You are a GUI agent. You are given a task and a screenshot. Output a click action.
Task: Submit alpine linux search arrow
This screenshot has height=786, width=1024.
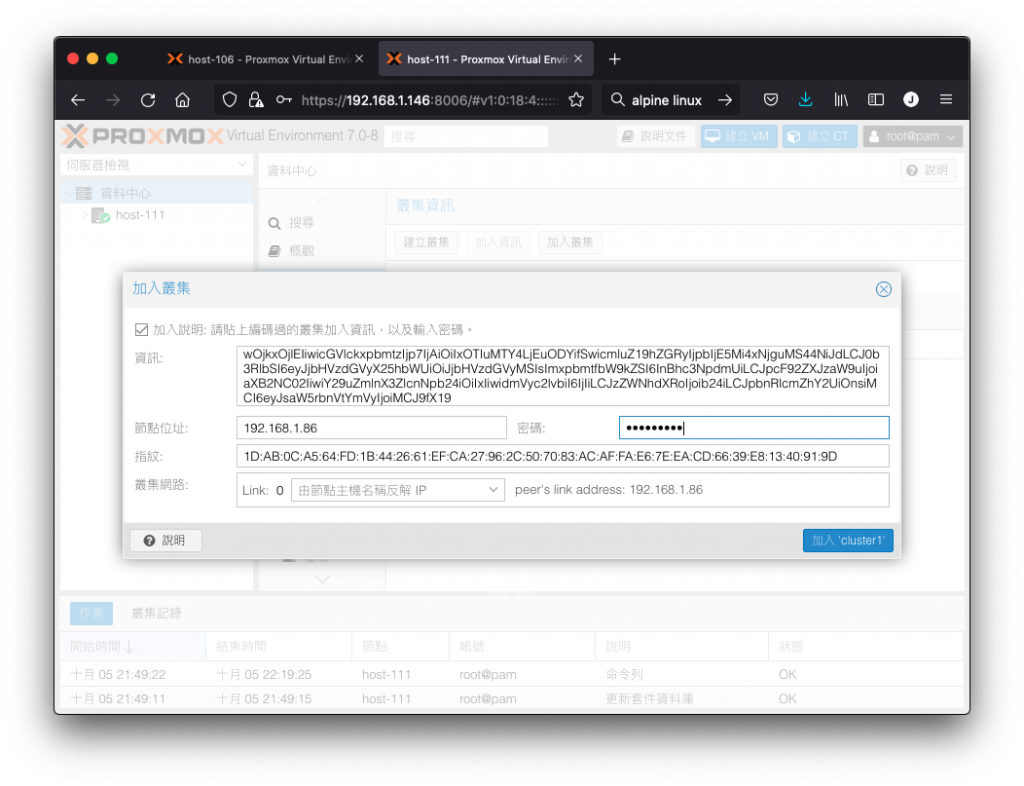pyautogui.click(x=725, y=100)
